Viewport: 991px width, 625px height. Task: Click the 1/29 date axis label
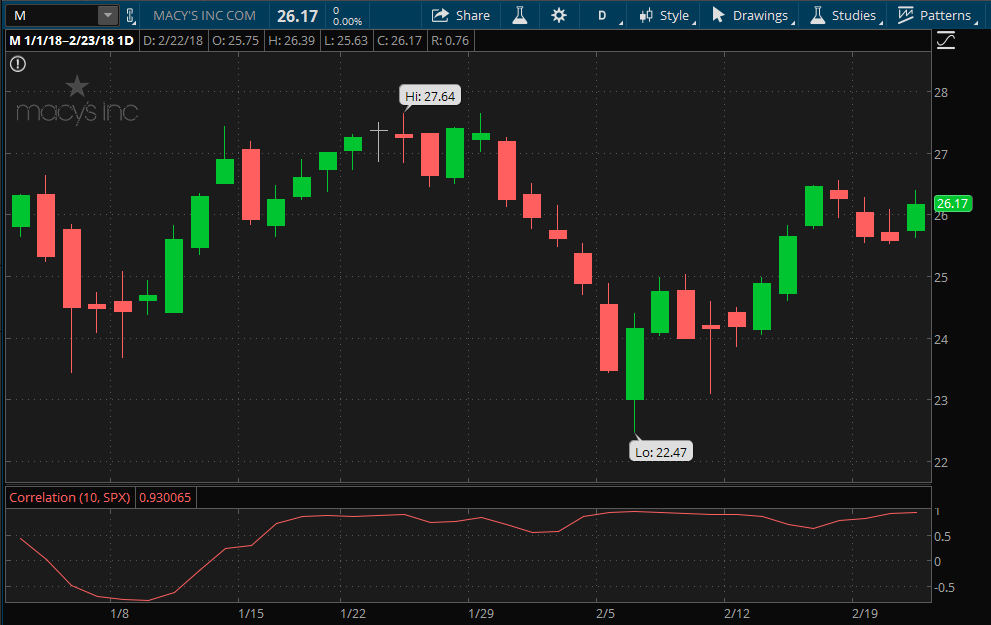coord(481,613)
